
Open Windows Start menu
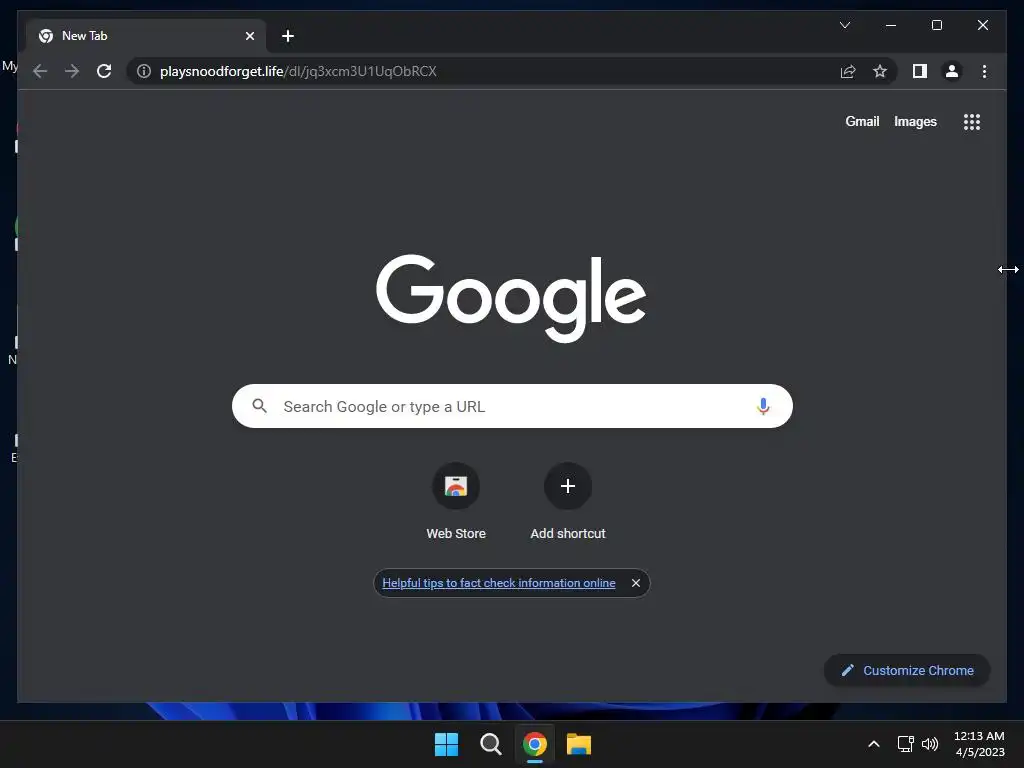coord(447,744)
